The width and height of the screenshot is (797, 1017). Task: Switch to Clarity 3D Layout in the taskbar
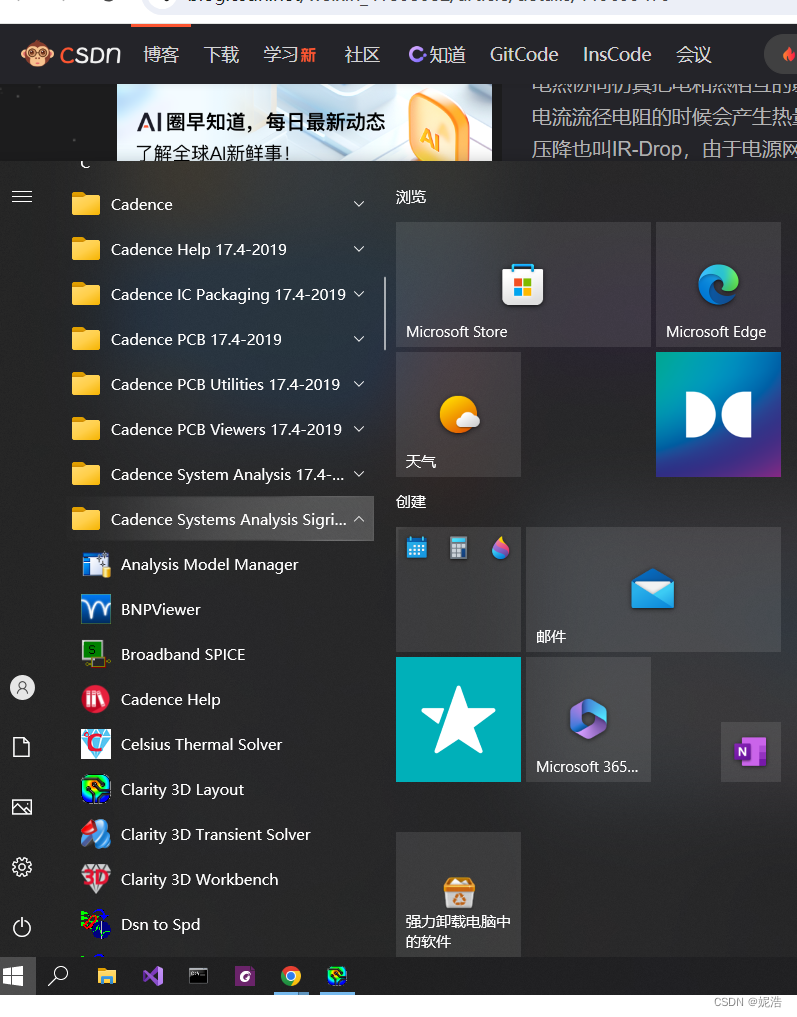tap(337, 975)
